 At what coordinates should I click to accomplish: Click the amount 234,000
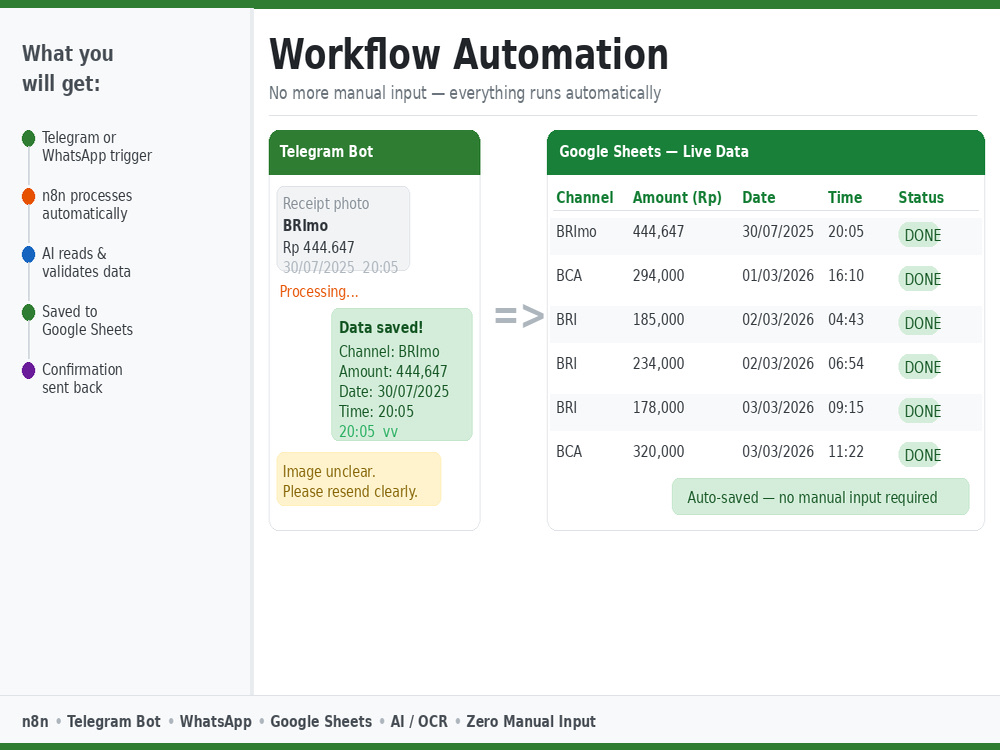pyautogui.click(x=658, y=364)
